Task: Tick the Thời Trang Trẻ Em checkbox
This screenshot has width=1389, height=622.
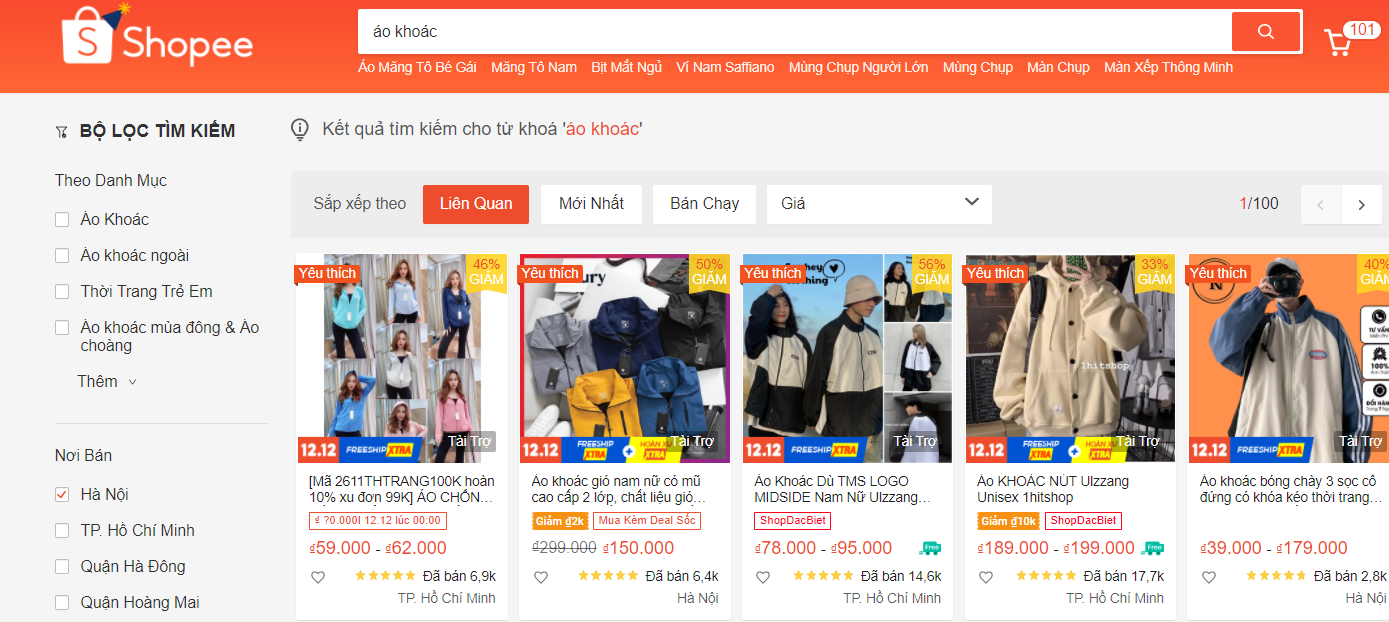Action: (x=62, y=292)
